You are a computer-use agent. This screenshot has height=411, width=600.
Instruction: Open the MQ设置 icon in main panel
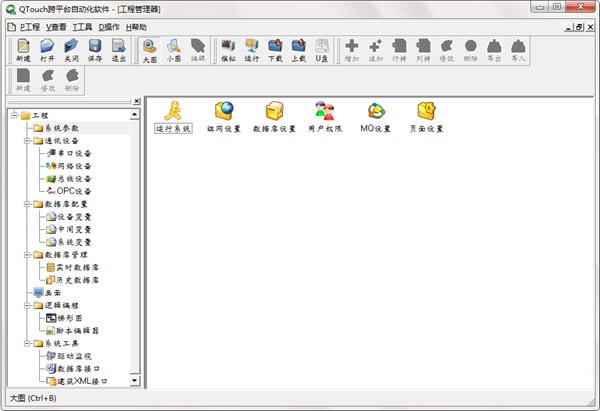[x=376, y=116]
